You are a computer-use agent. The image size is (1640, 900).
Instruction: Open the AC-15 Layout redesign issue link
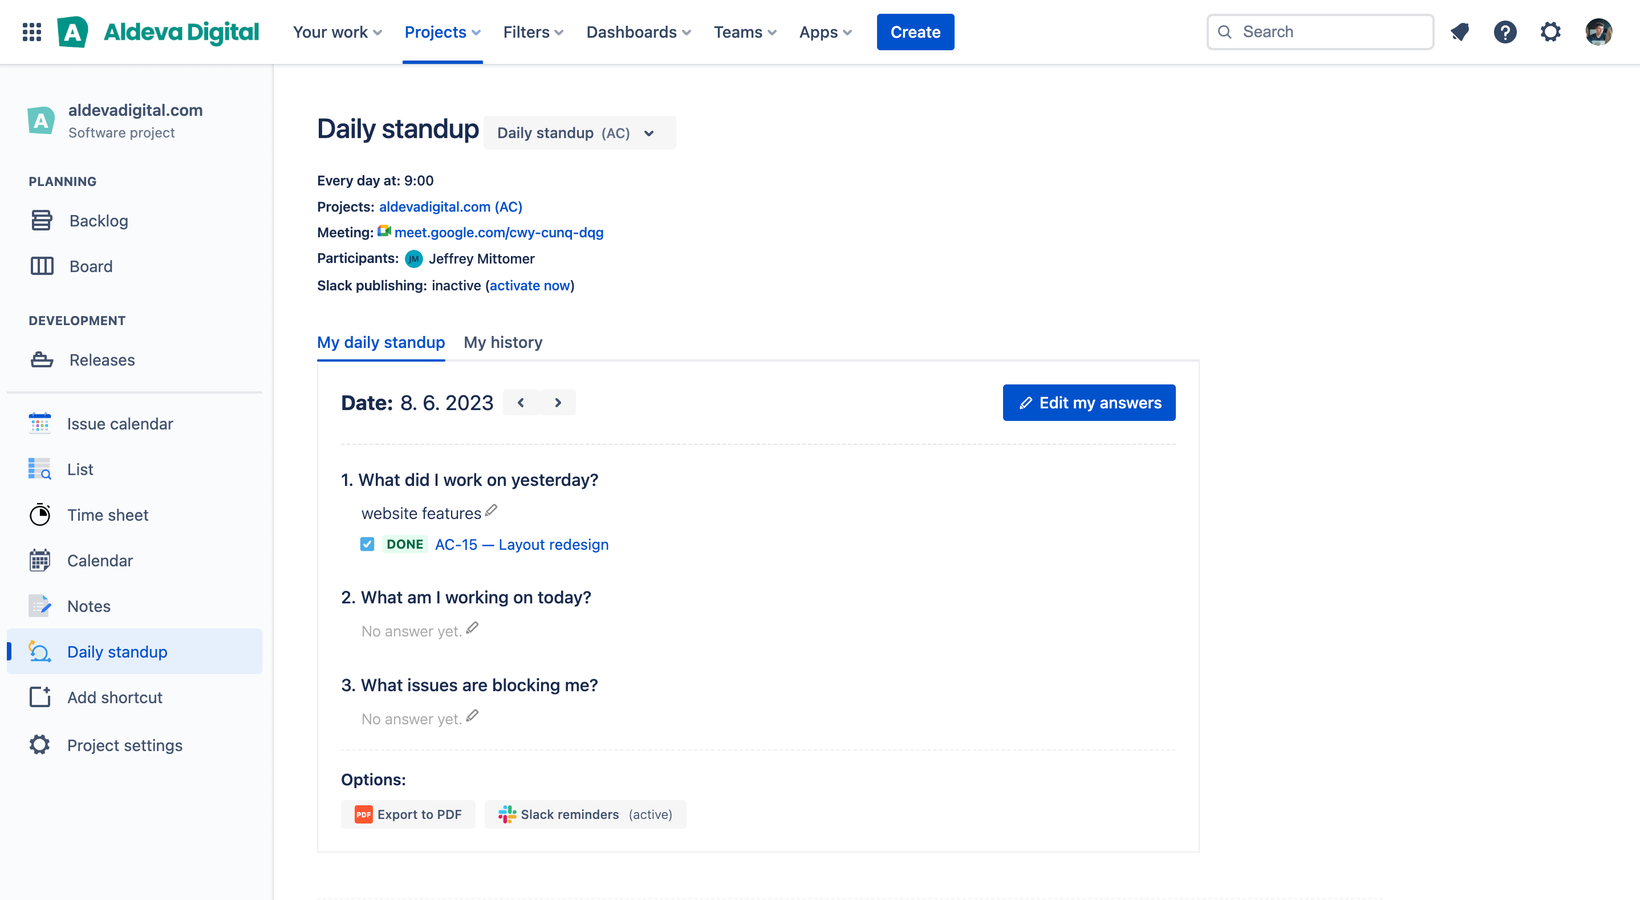point(522,545)
